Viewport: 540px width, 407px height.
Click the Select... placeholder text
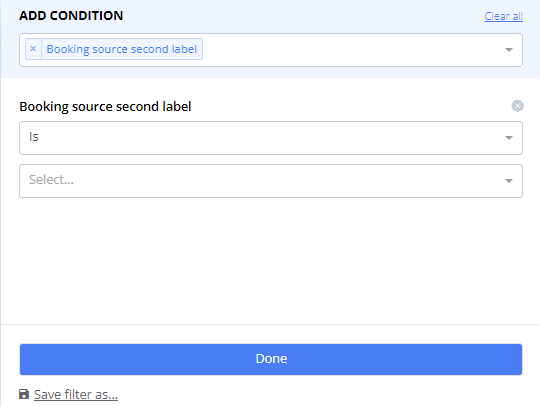tap(51, 179)
